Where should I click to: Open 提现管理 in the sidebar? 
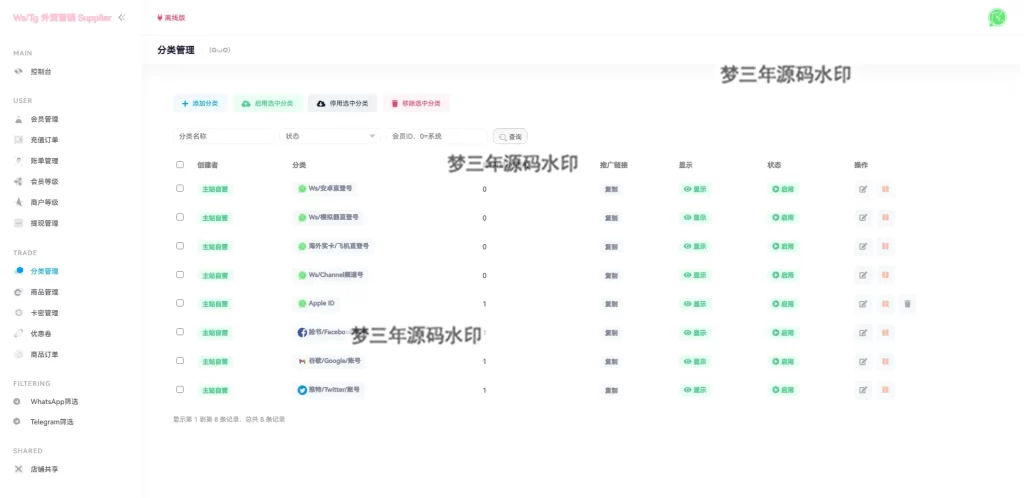coord(44,223)
